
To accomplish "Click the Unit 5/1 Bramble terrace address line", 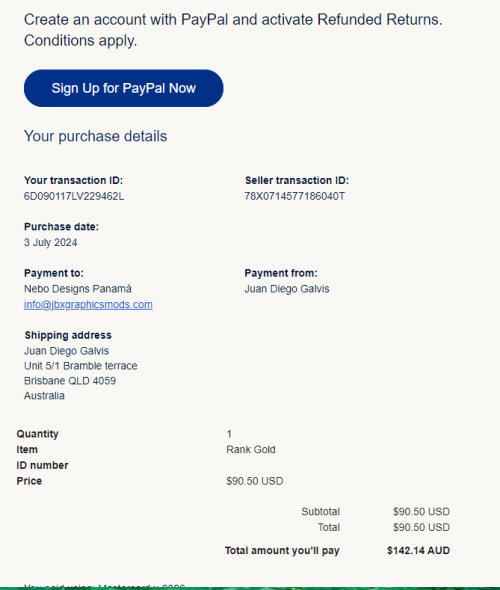I will pyautogui.click(x=81, y=366).
